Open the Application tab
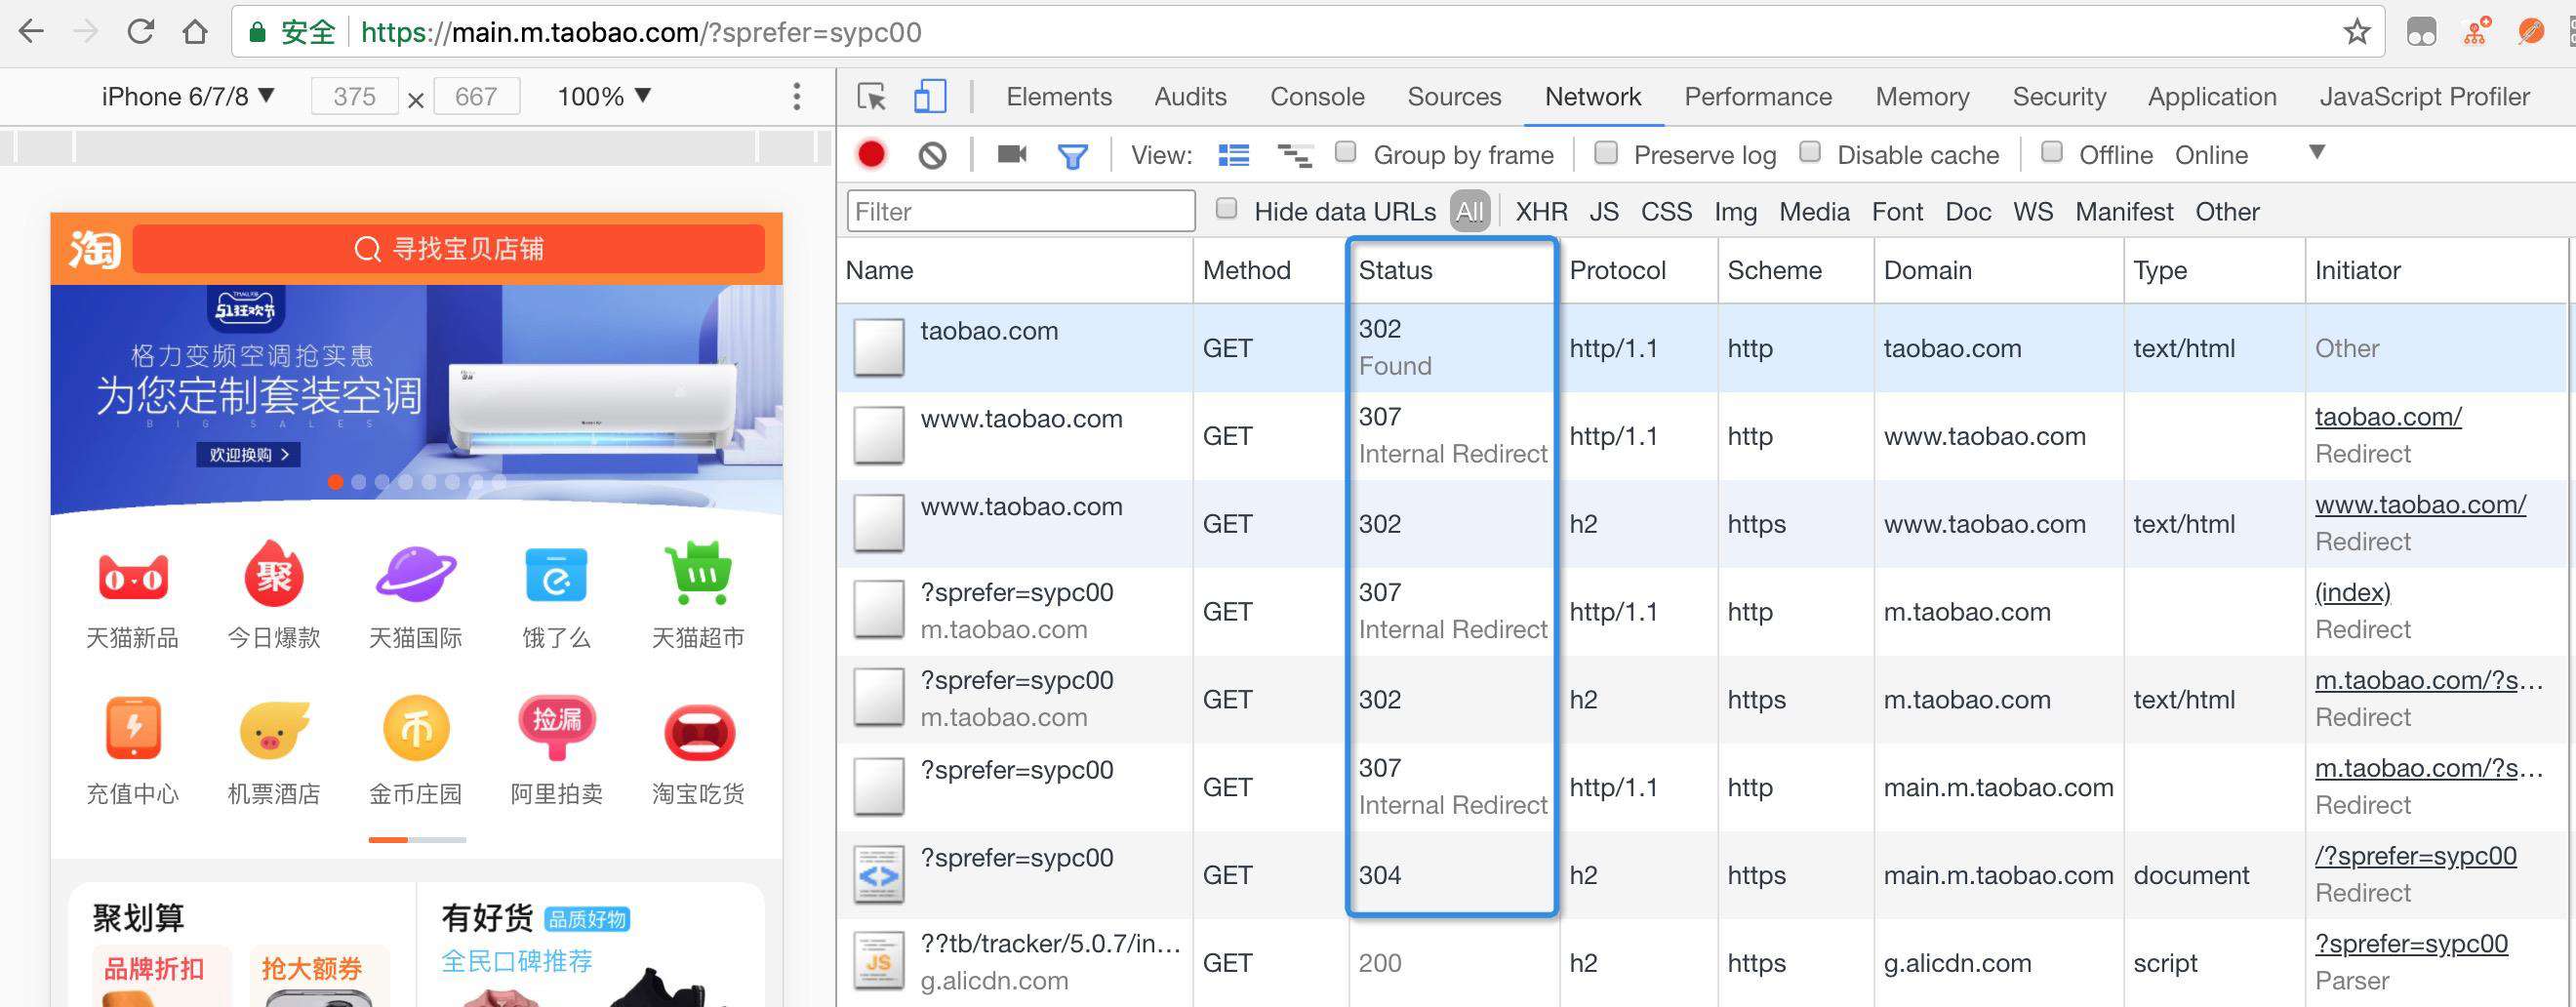2576x1007 pixels. pyautogui.click(x=2212, y=97)
